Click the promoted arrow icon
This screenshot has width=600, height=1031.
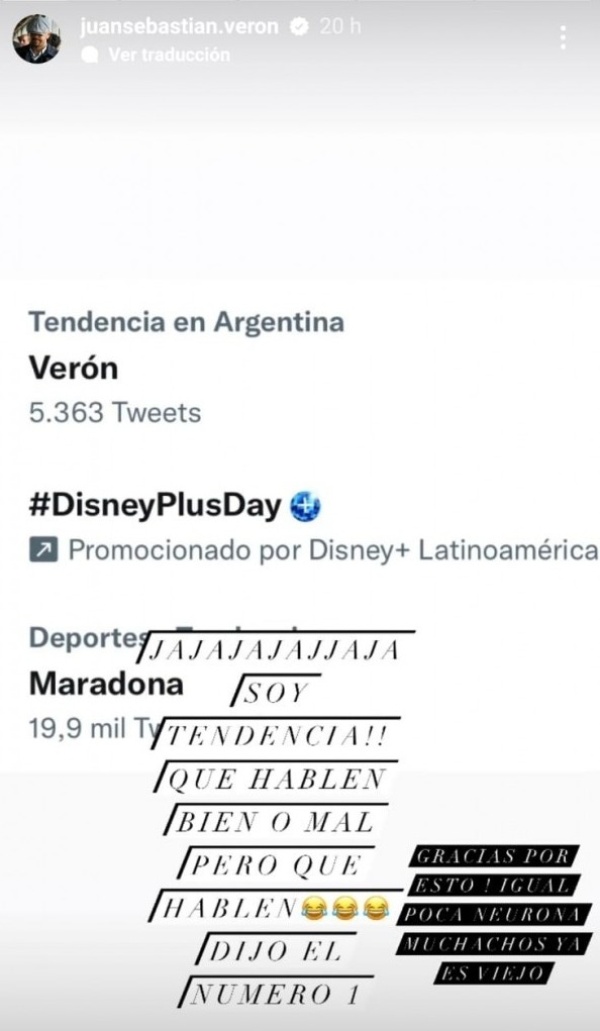point(43,550)
